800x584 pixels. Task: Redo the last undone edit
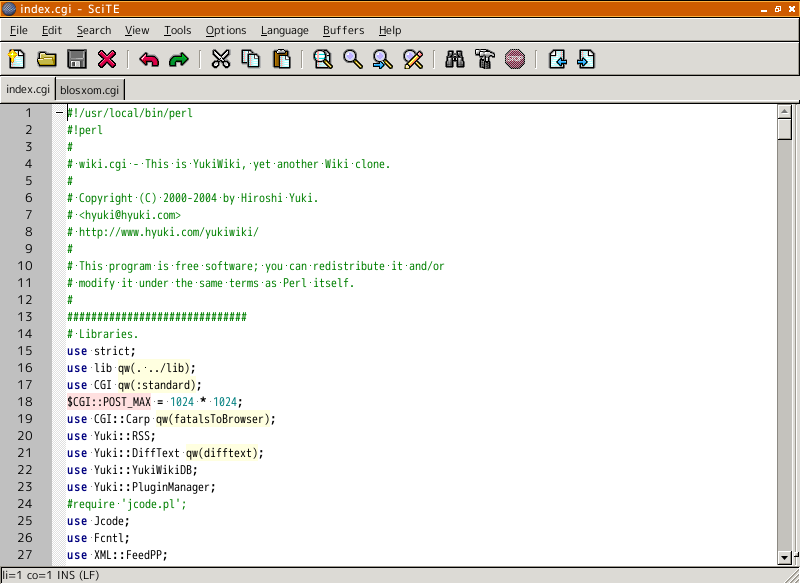(179, 59)
